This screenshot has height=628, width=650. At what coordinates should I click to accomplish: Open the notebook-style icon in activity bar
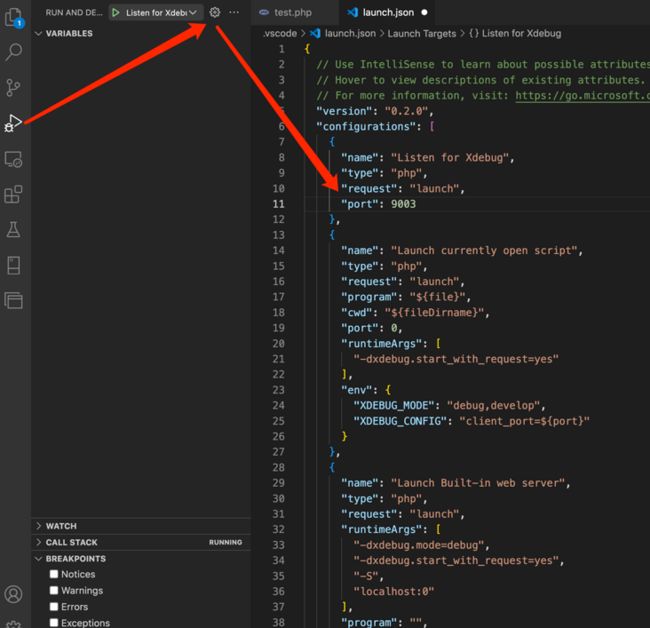pos(13,265)
